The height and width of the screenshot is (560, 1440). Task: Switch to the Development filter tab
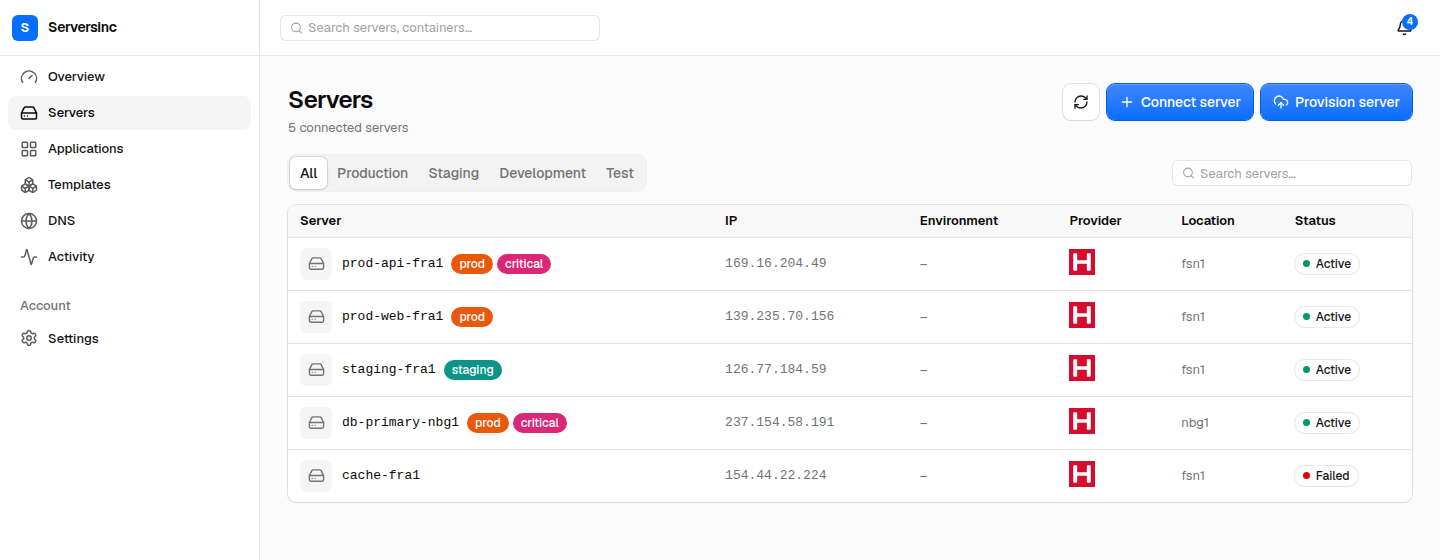pyautogui.click(x=542, y=173)
